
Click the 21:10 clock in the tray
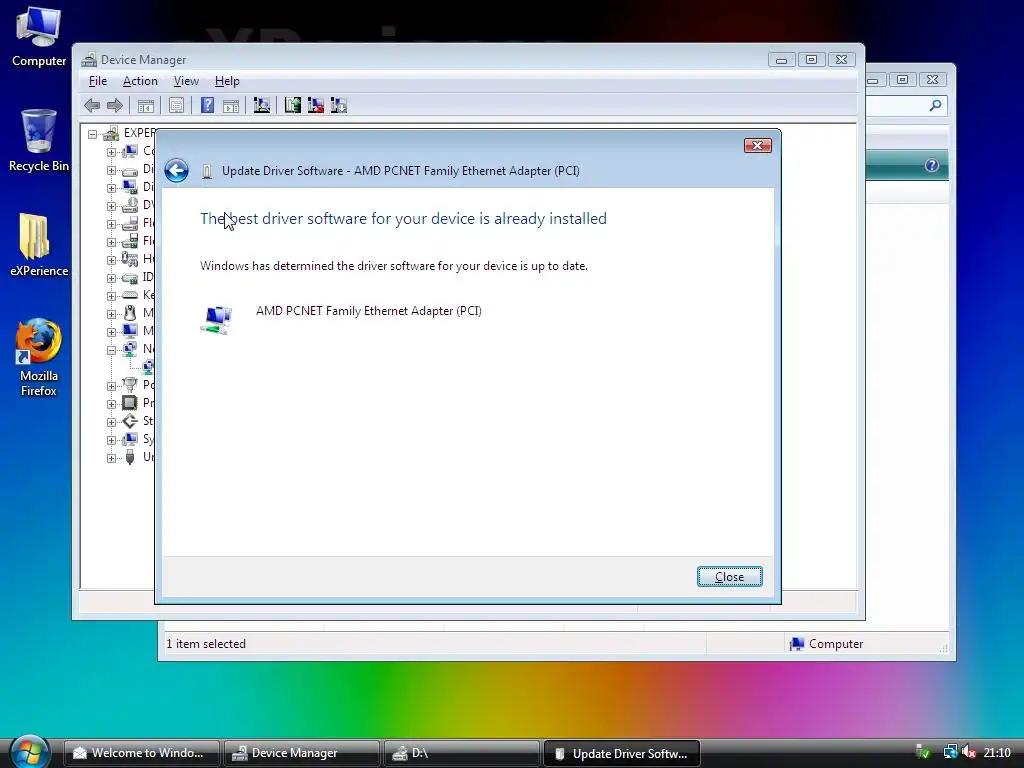point(997,753)
